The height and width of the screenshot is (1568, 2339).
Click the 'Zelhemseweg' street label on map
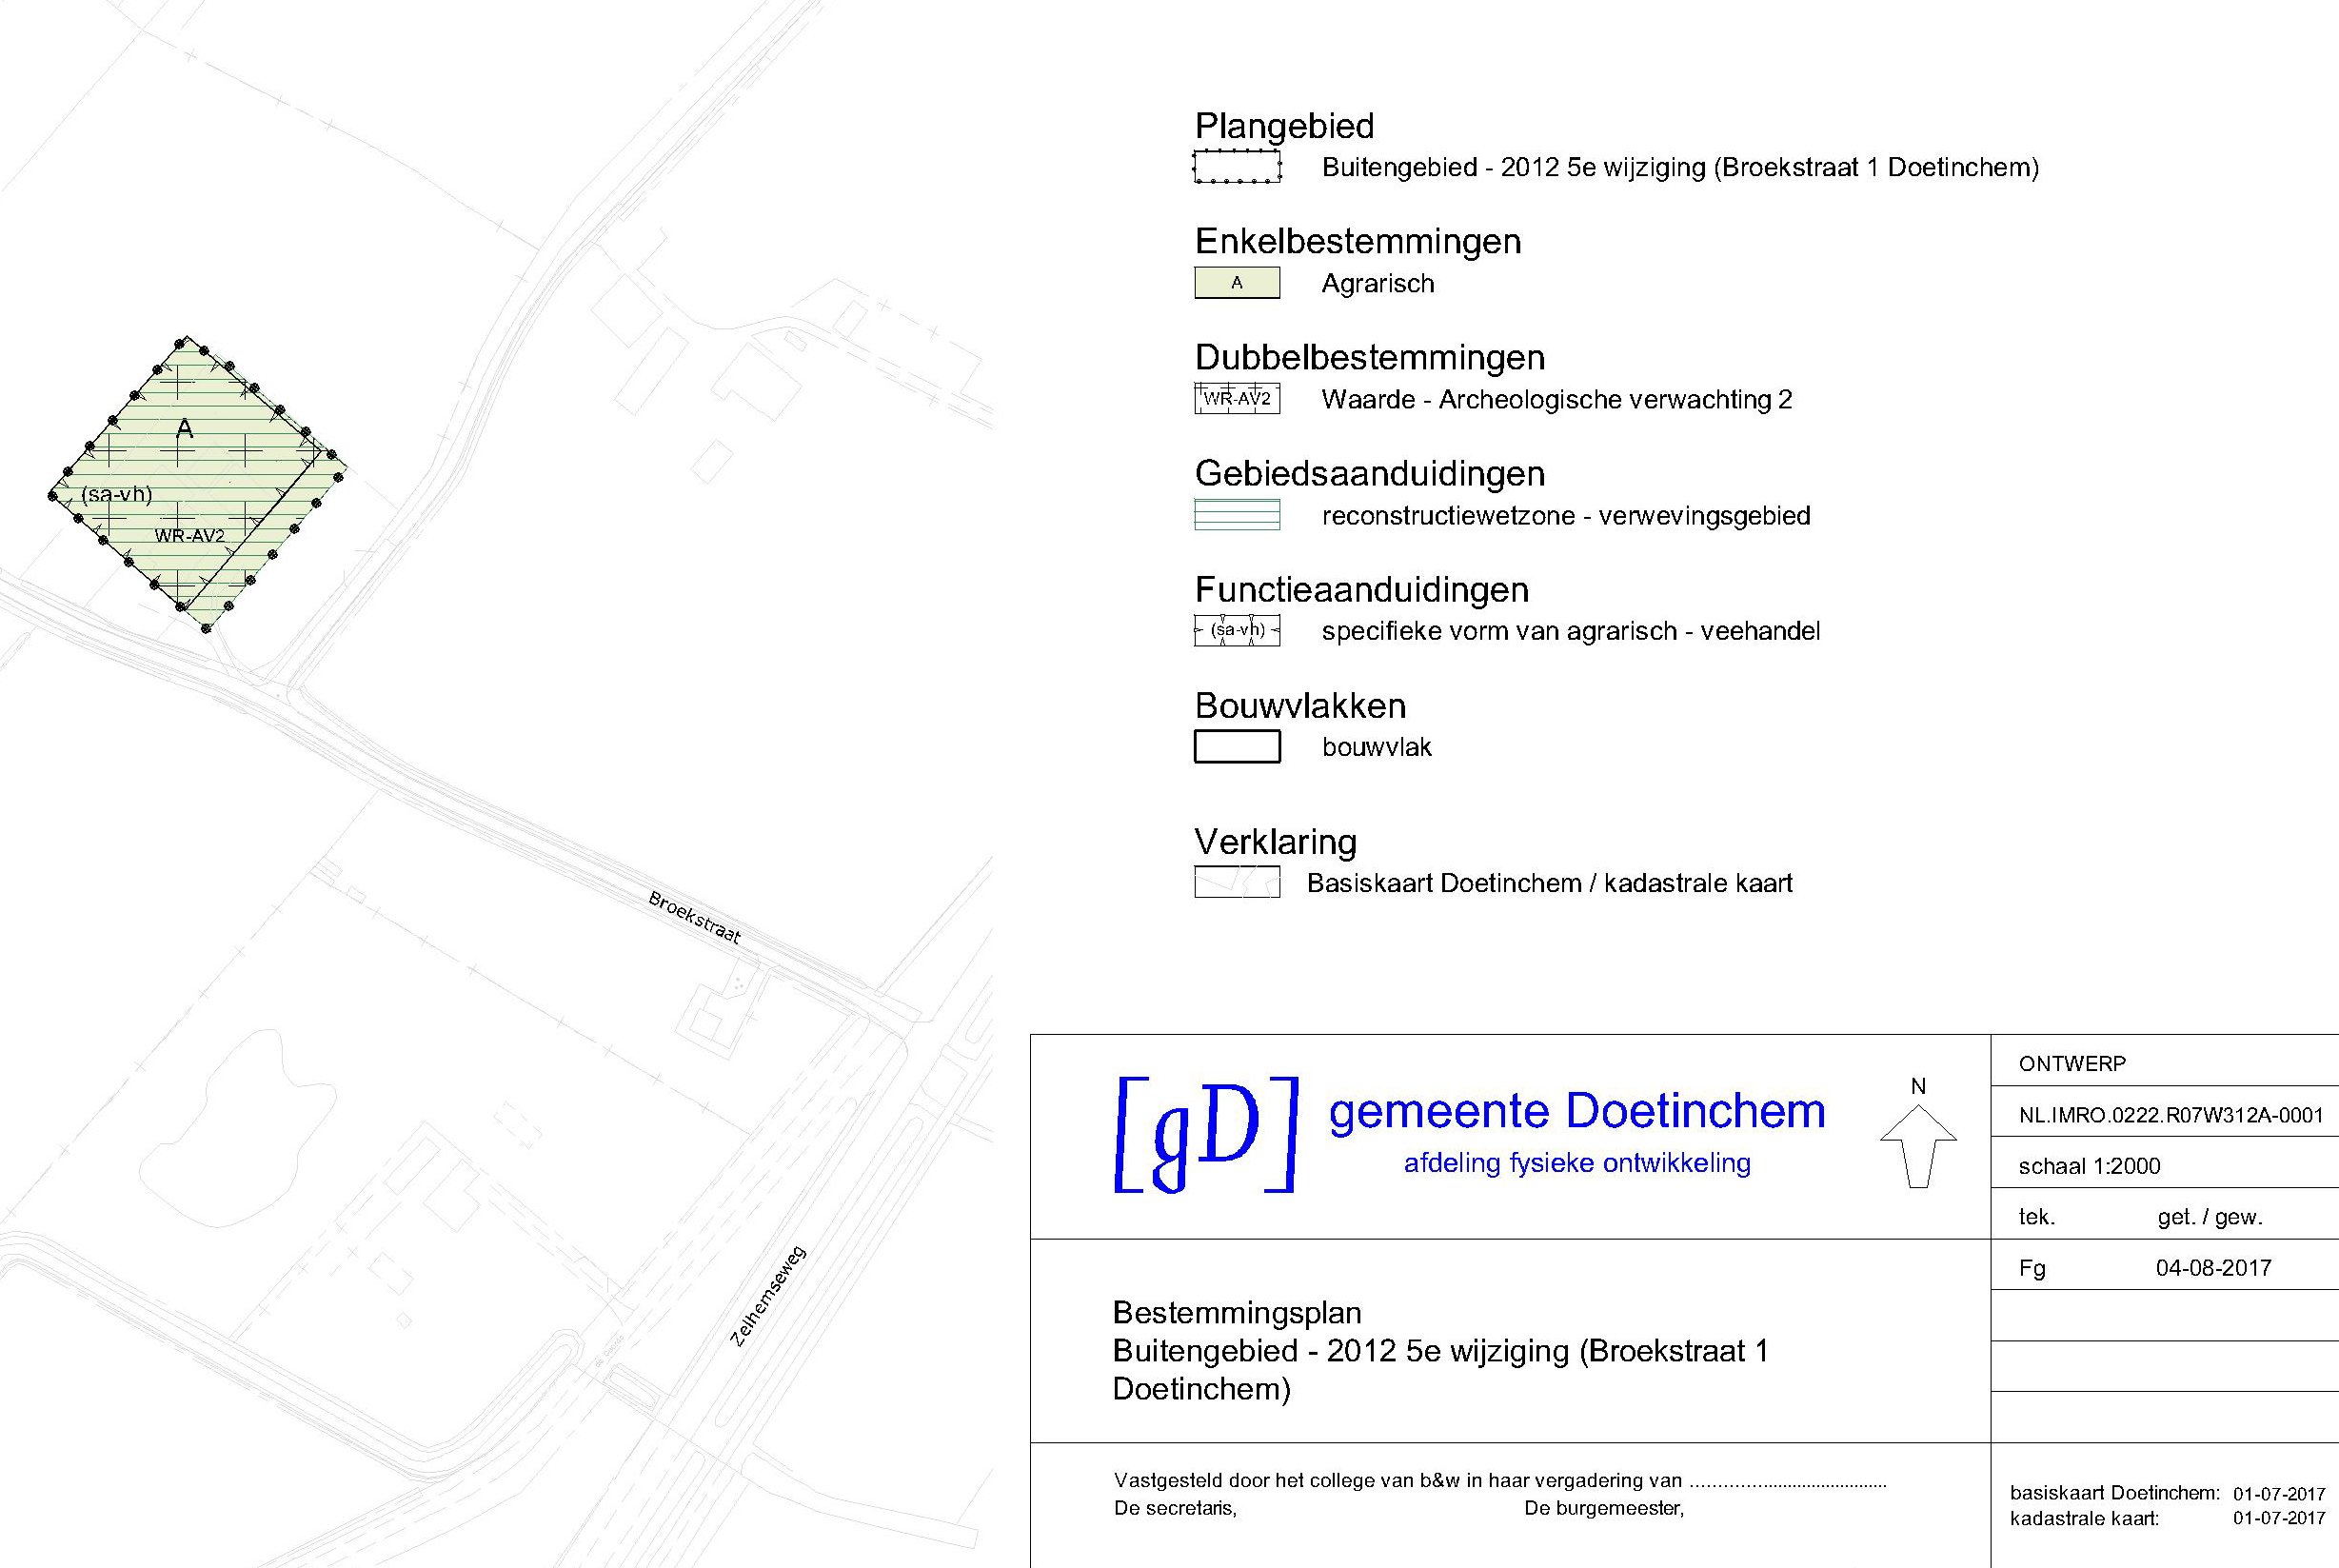[x=768, y=1296]
